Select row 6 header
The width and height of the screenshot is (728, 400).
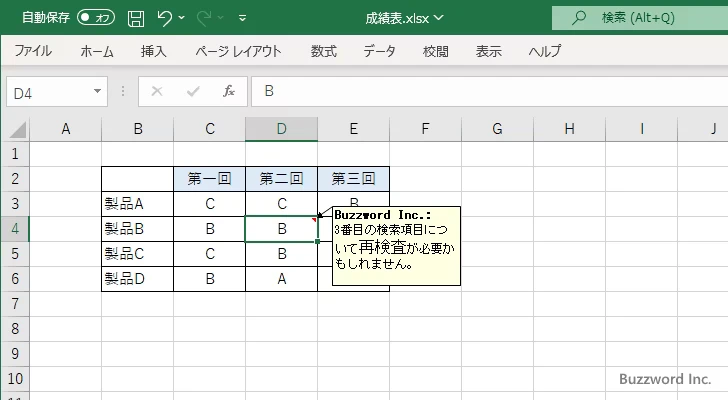(15, 279)
